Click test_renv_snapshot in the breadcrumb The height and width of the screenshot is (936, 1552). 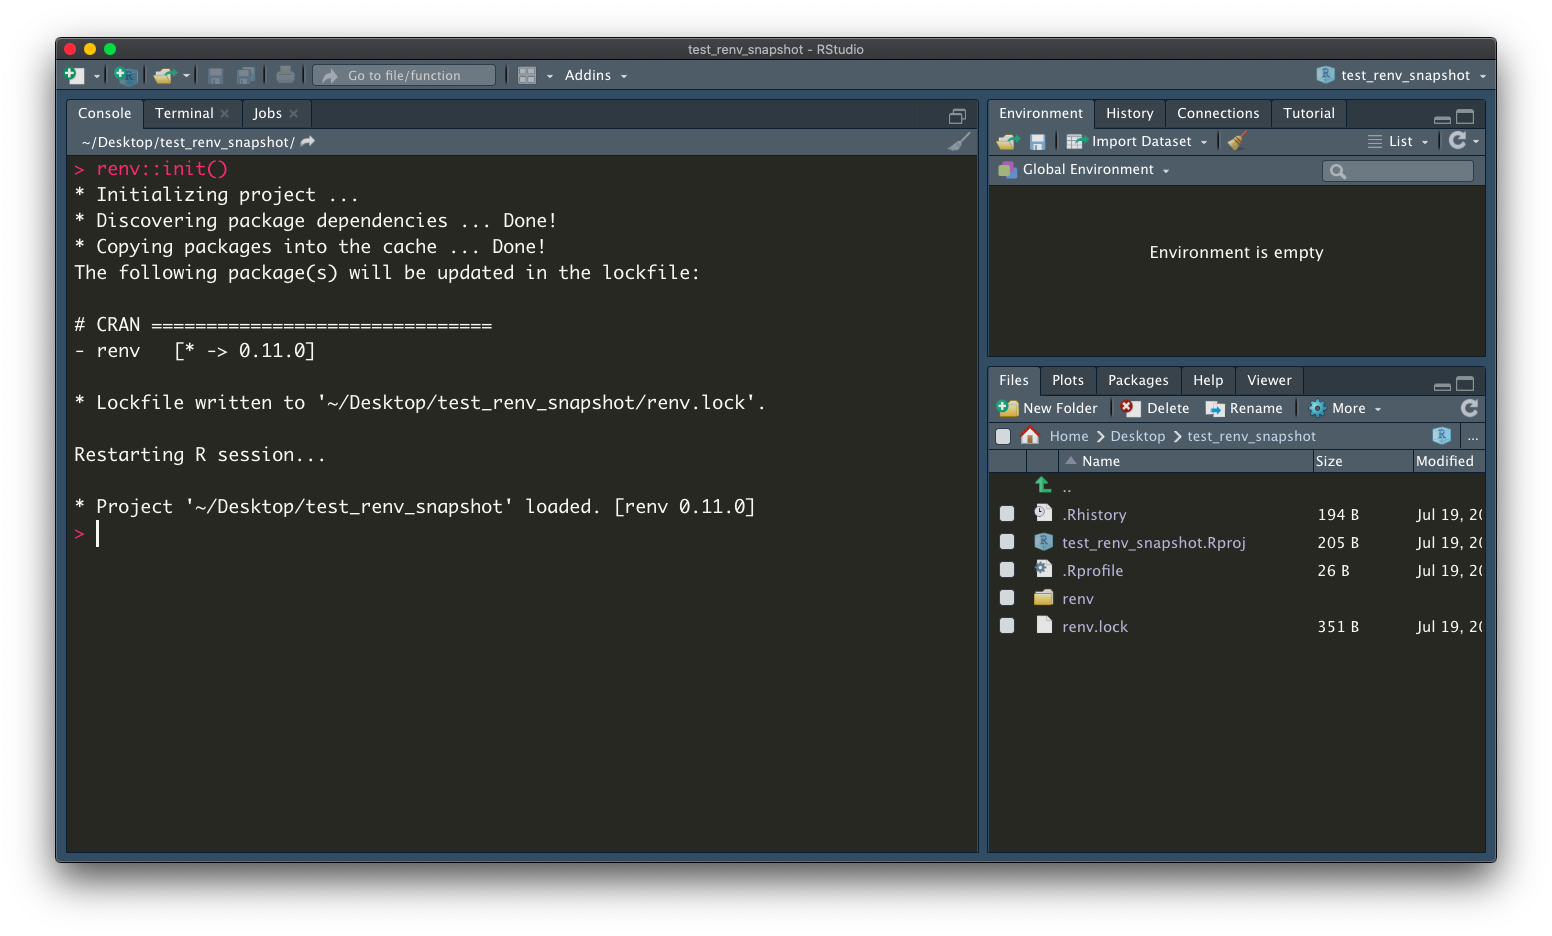(x=1251, y=436)
